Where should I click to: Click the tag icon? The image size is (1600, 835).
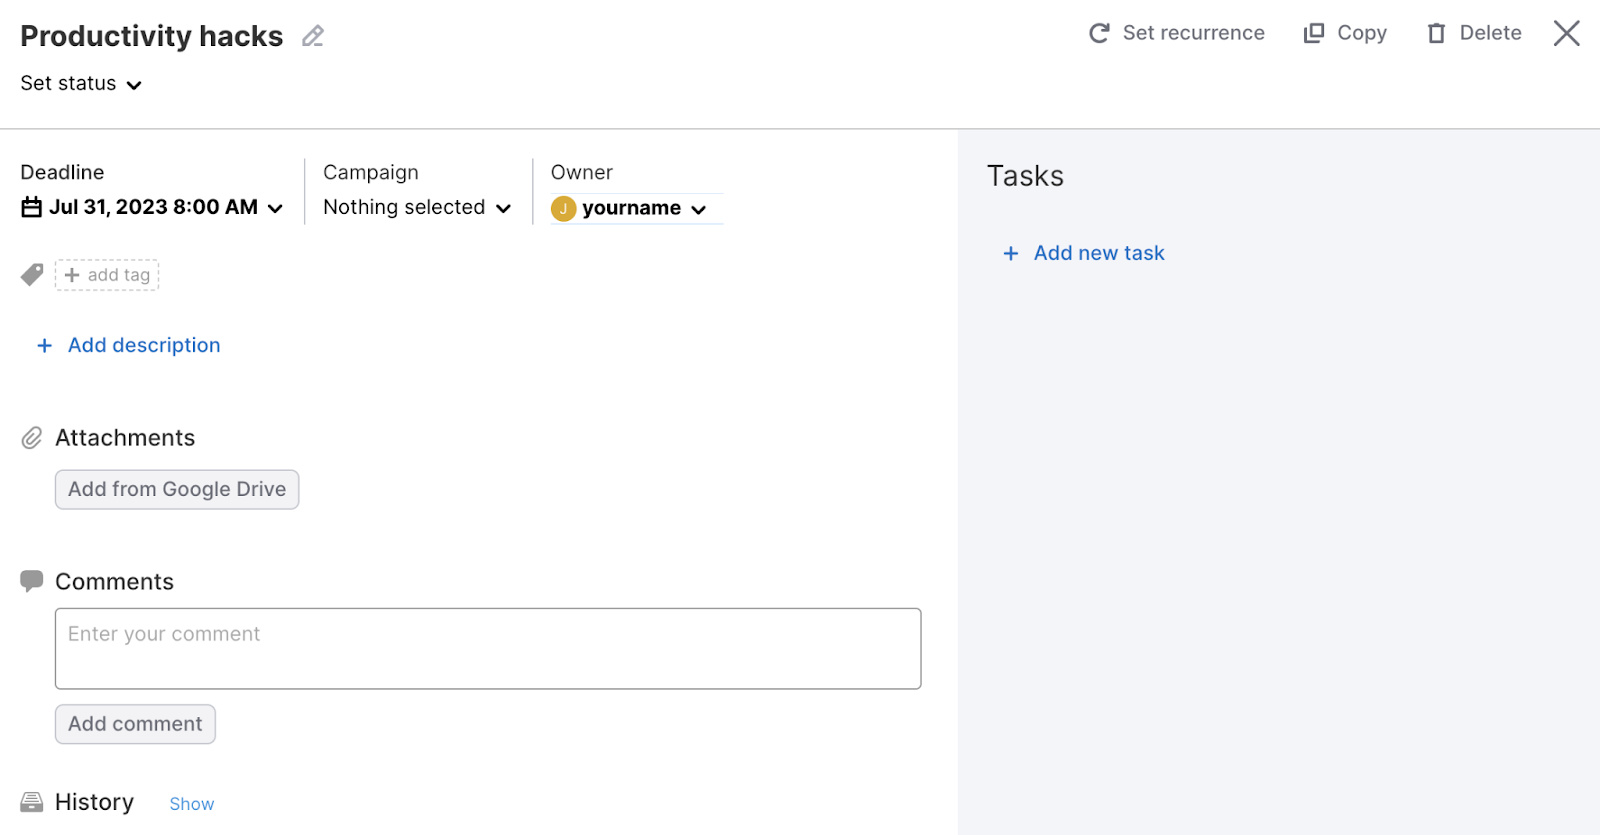click(32, 274)
